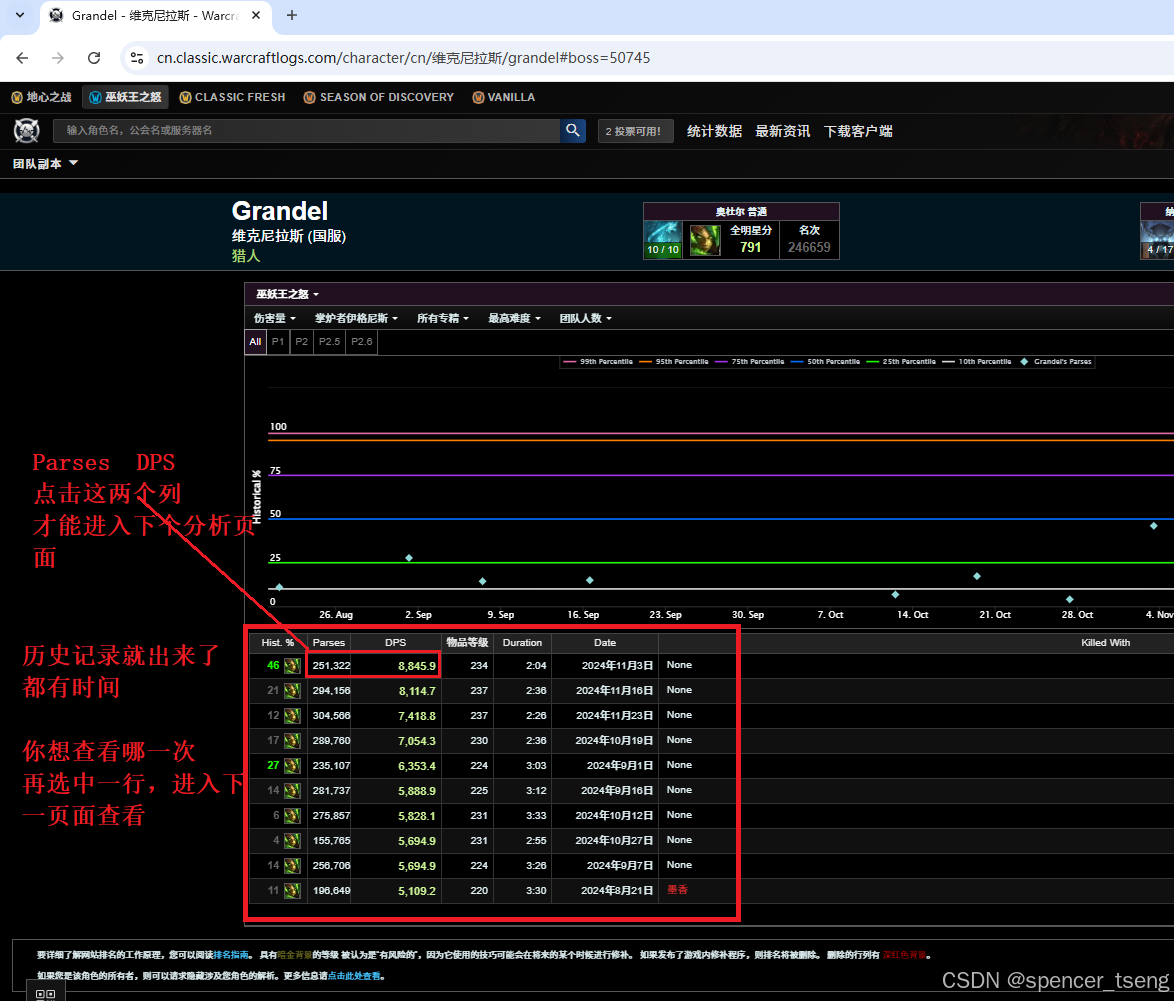Select the P2.5 phase tab
The height and width of the screenshot is (1001, 1174).
[329, 342]
